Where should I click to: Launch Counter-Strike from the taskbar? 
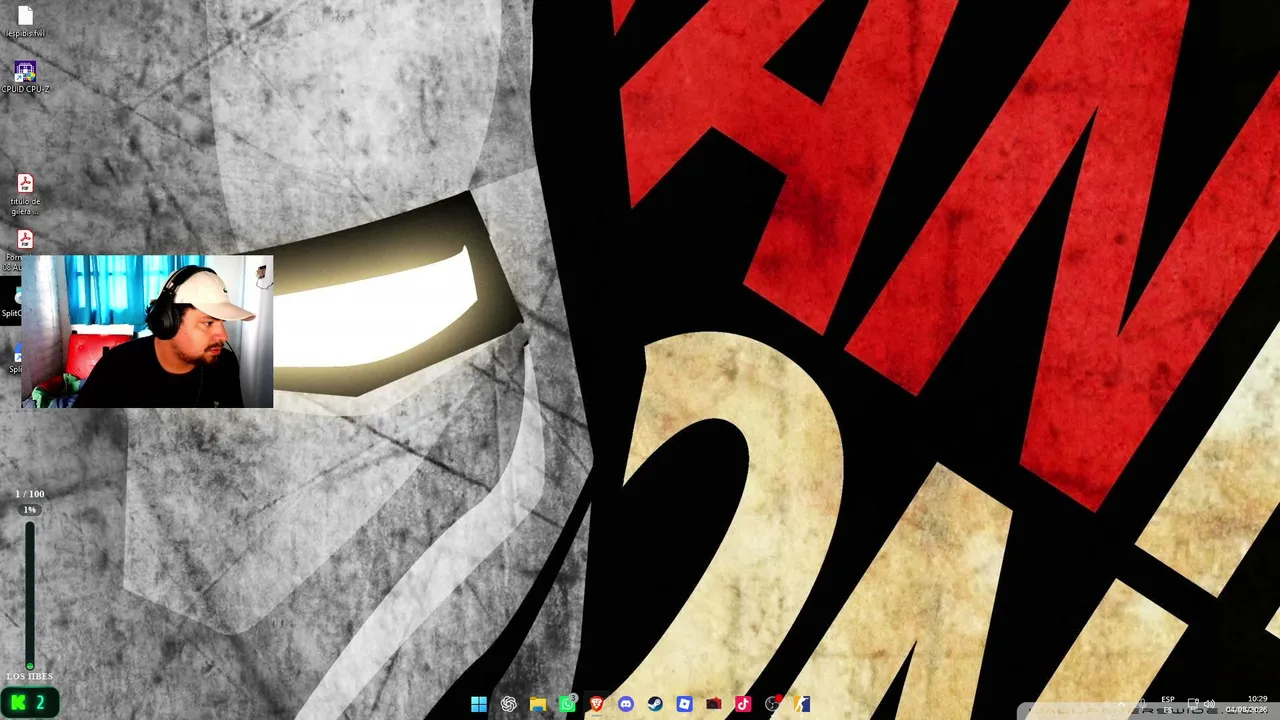click(x=802, y=704)
